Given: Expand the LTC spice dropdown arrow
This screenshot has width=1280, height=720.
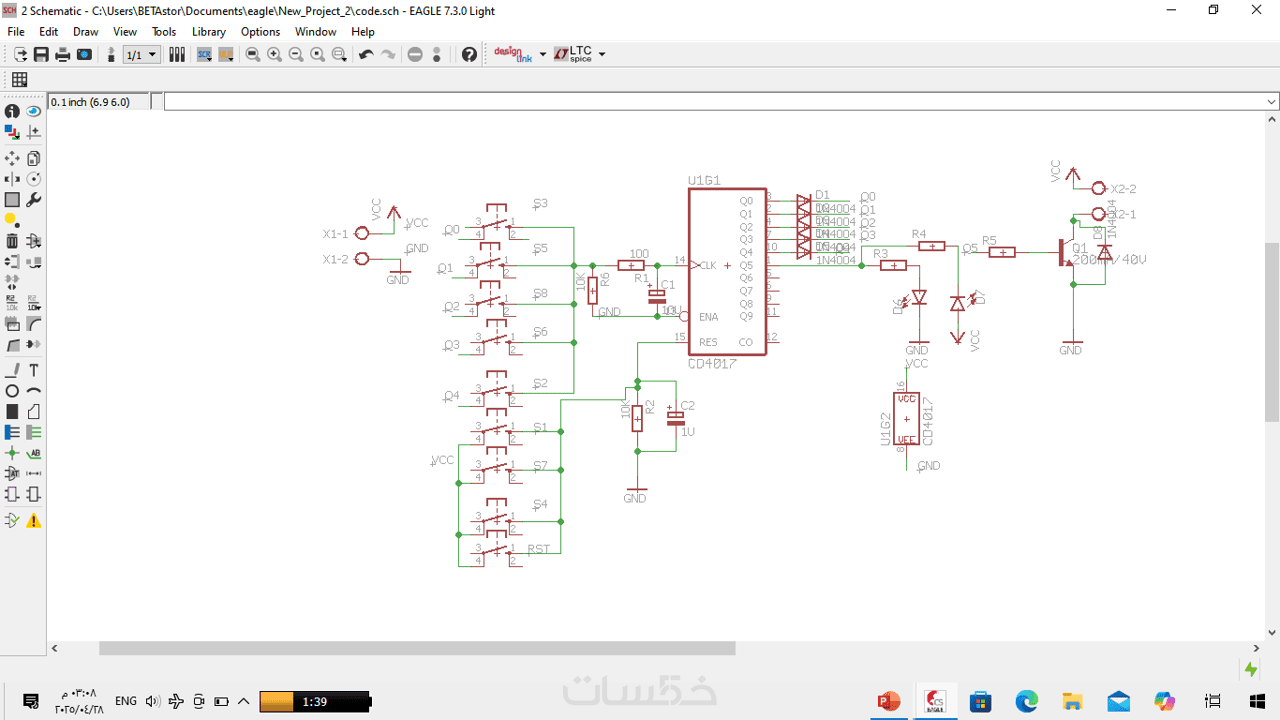Looking at the screenshot, I should click(x=602, y=54).
